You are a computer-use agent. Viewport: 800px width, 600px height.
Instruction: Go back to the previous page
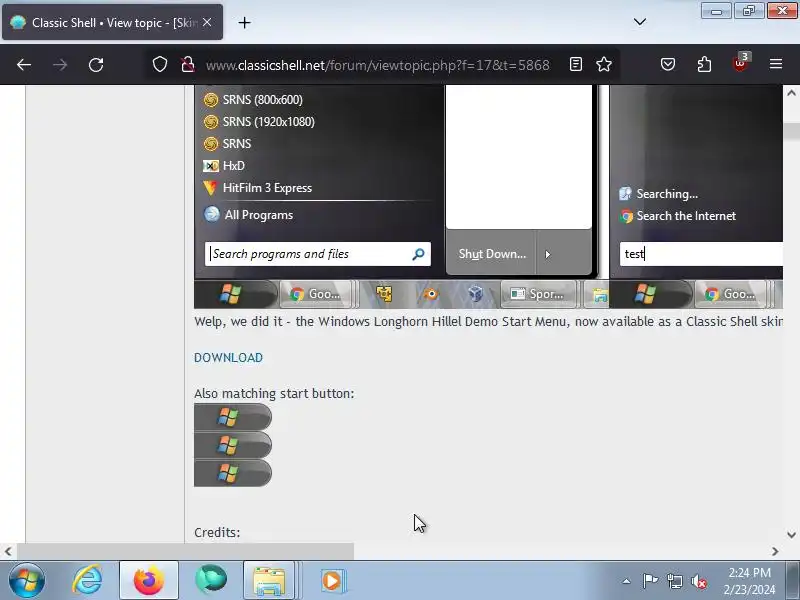pos(24,65)
